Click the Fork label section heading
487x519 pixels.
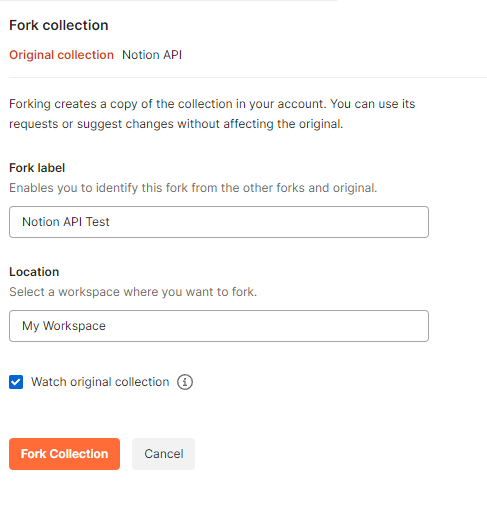point(37,168)
